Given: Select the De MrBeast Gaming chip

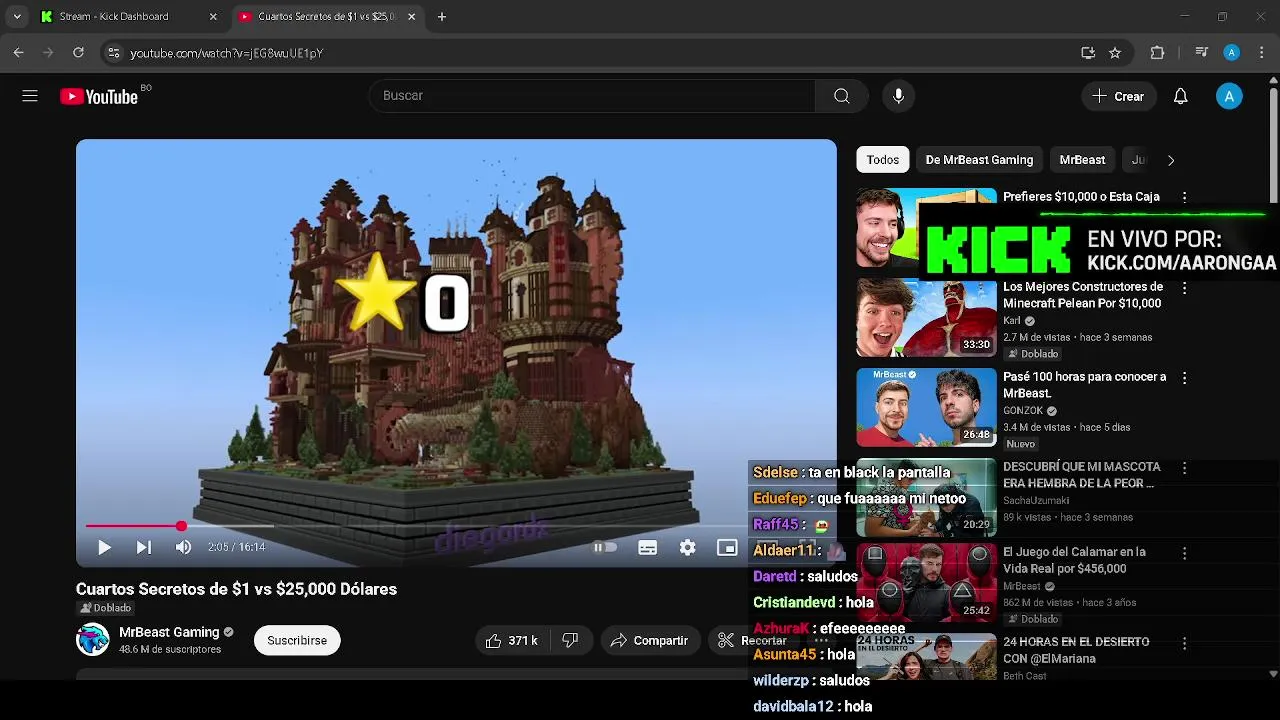Looking at the screenshot, I should coord(979,160).
